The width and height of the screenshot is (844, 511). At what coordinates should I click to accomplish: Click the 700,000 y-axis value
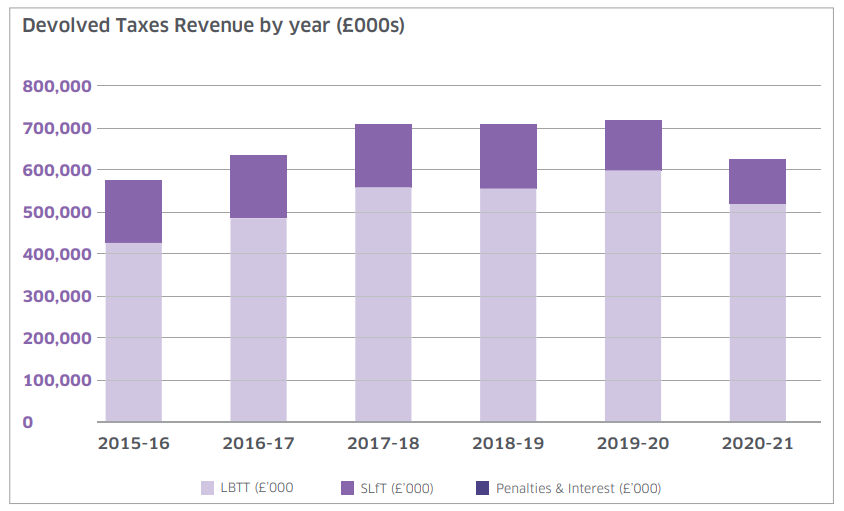57,128
